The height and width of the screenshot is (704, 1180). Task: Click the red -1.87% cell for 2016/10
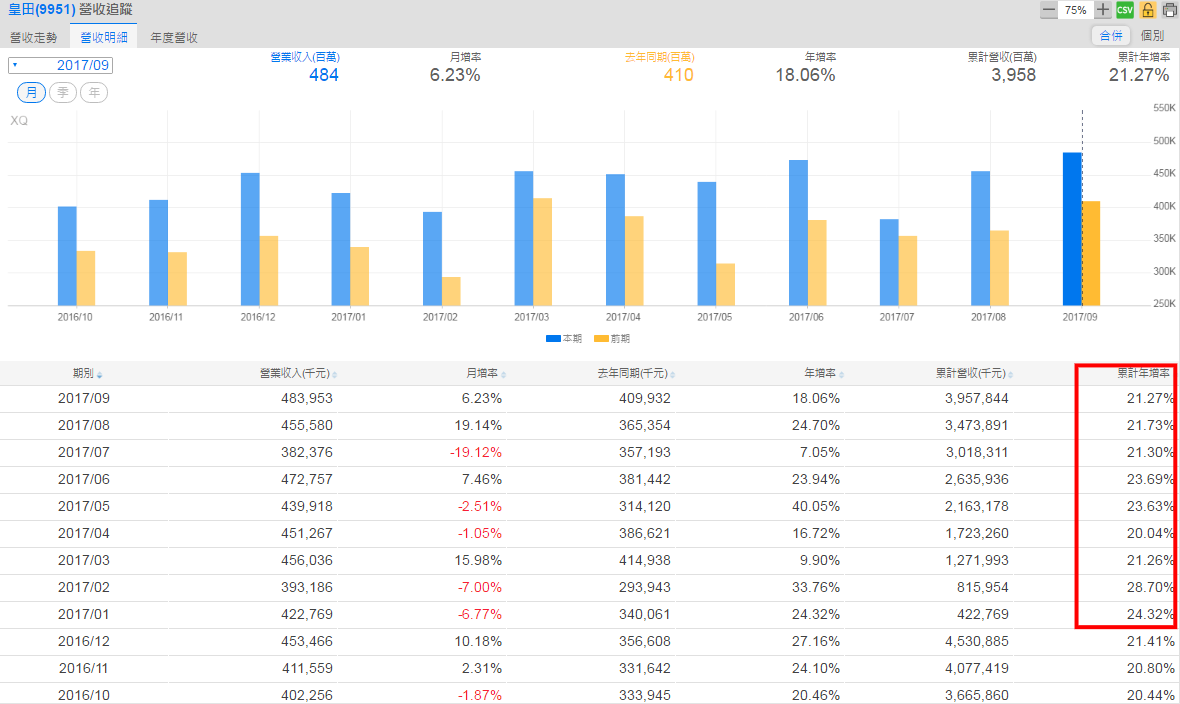tap(479, 696)
